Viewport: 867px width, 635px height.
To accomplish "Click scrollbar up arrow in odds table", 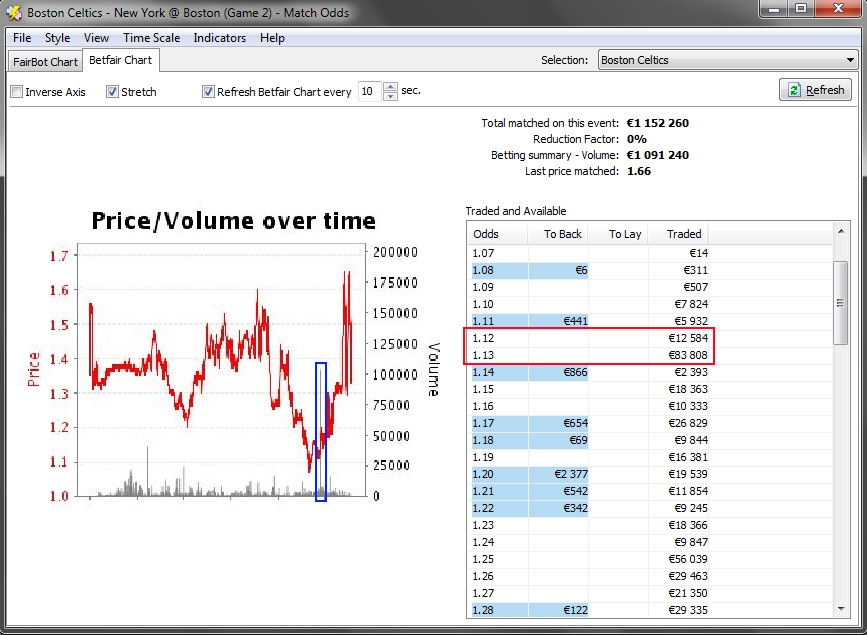I will [841, 231].
